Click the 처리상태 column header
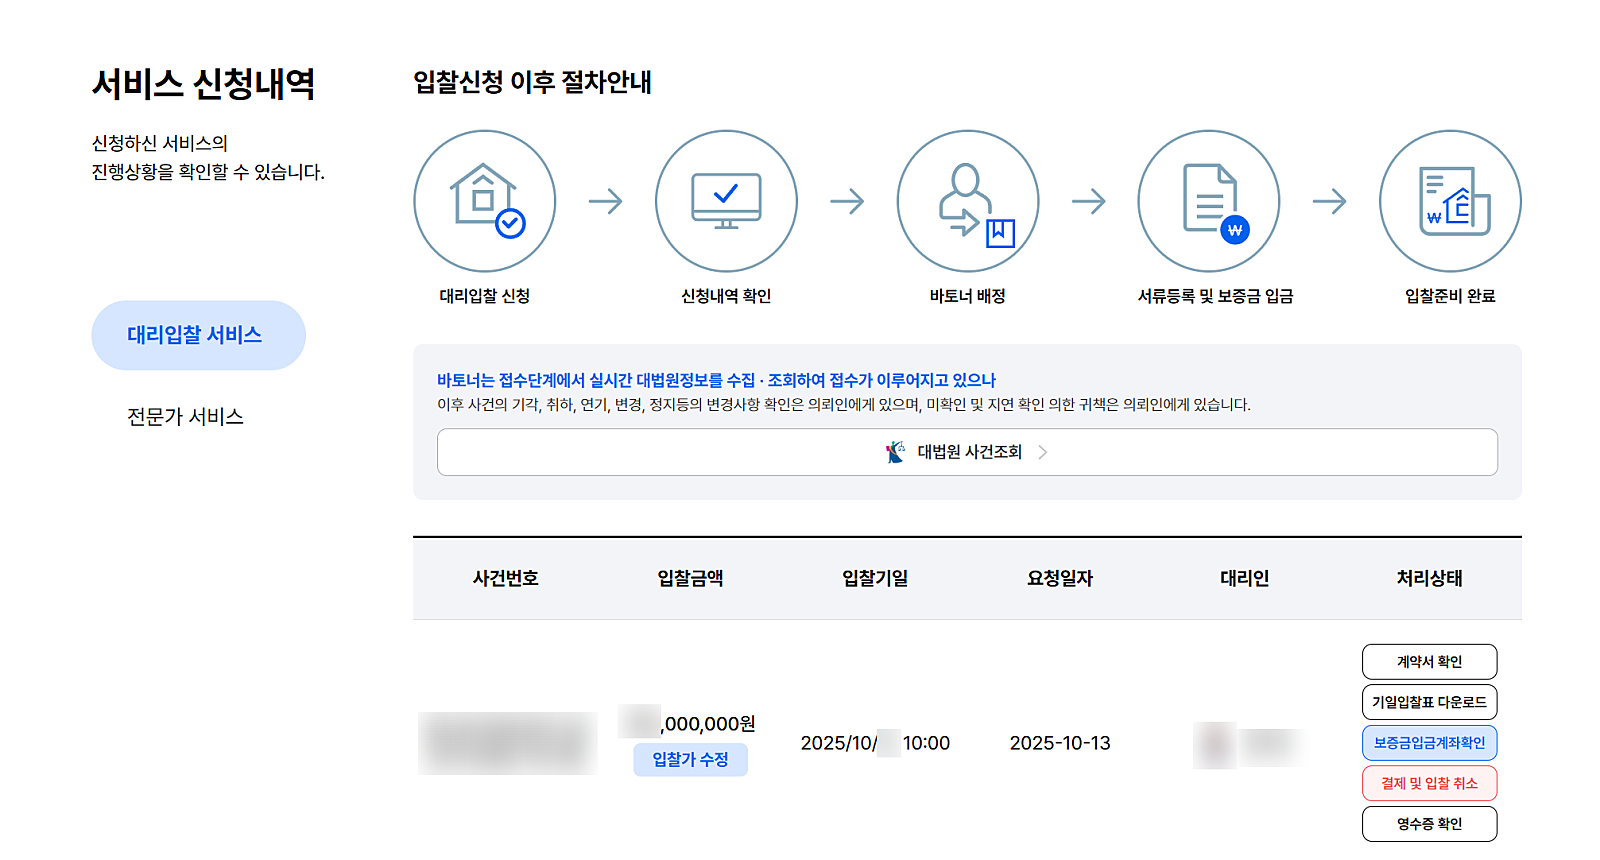The height and width of the screenshot is (860, 1600). [1429, 578]
